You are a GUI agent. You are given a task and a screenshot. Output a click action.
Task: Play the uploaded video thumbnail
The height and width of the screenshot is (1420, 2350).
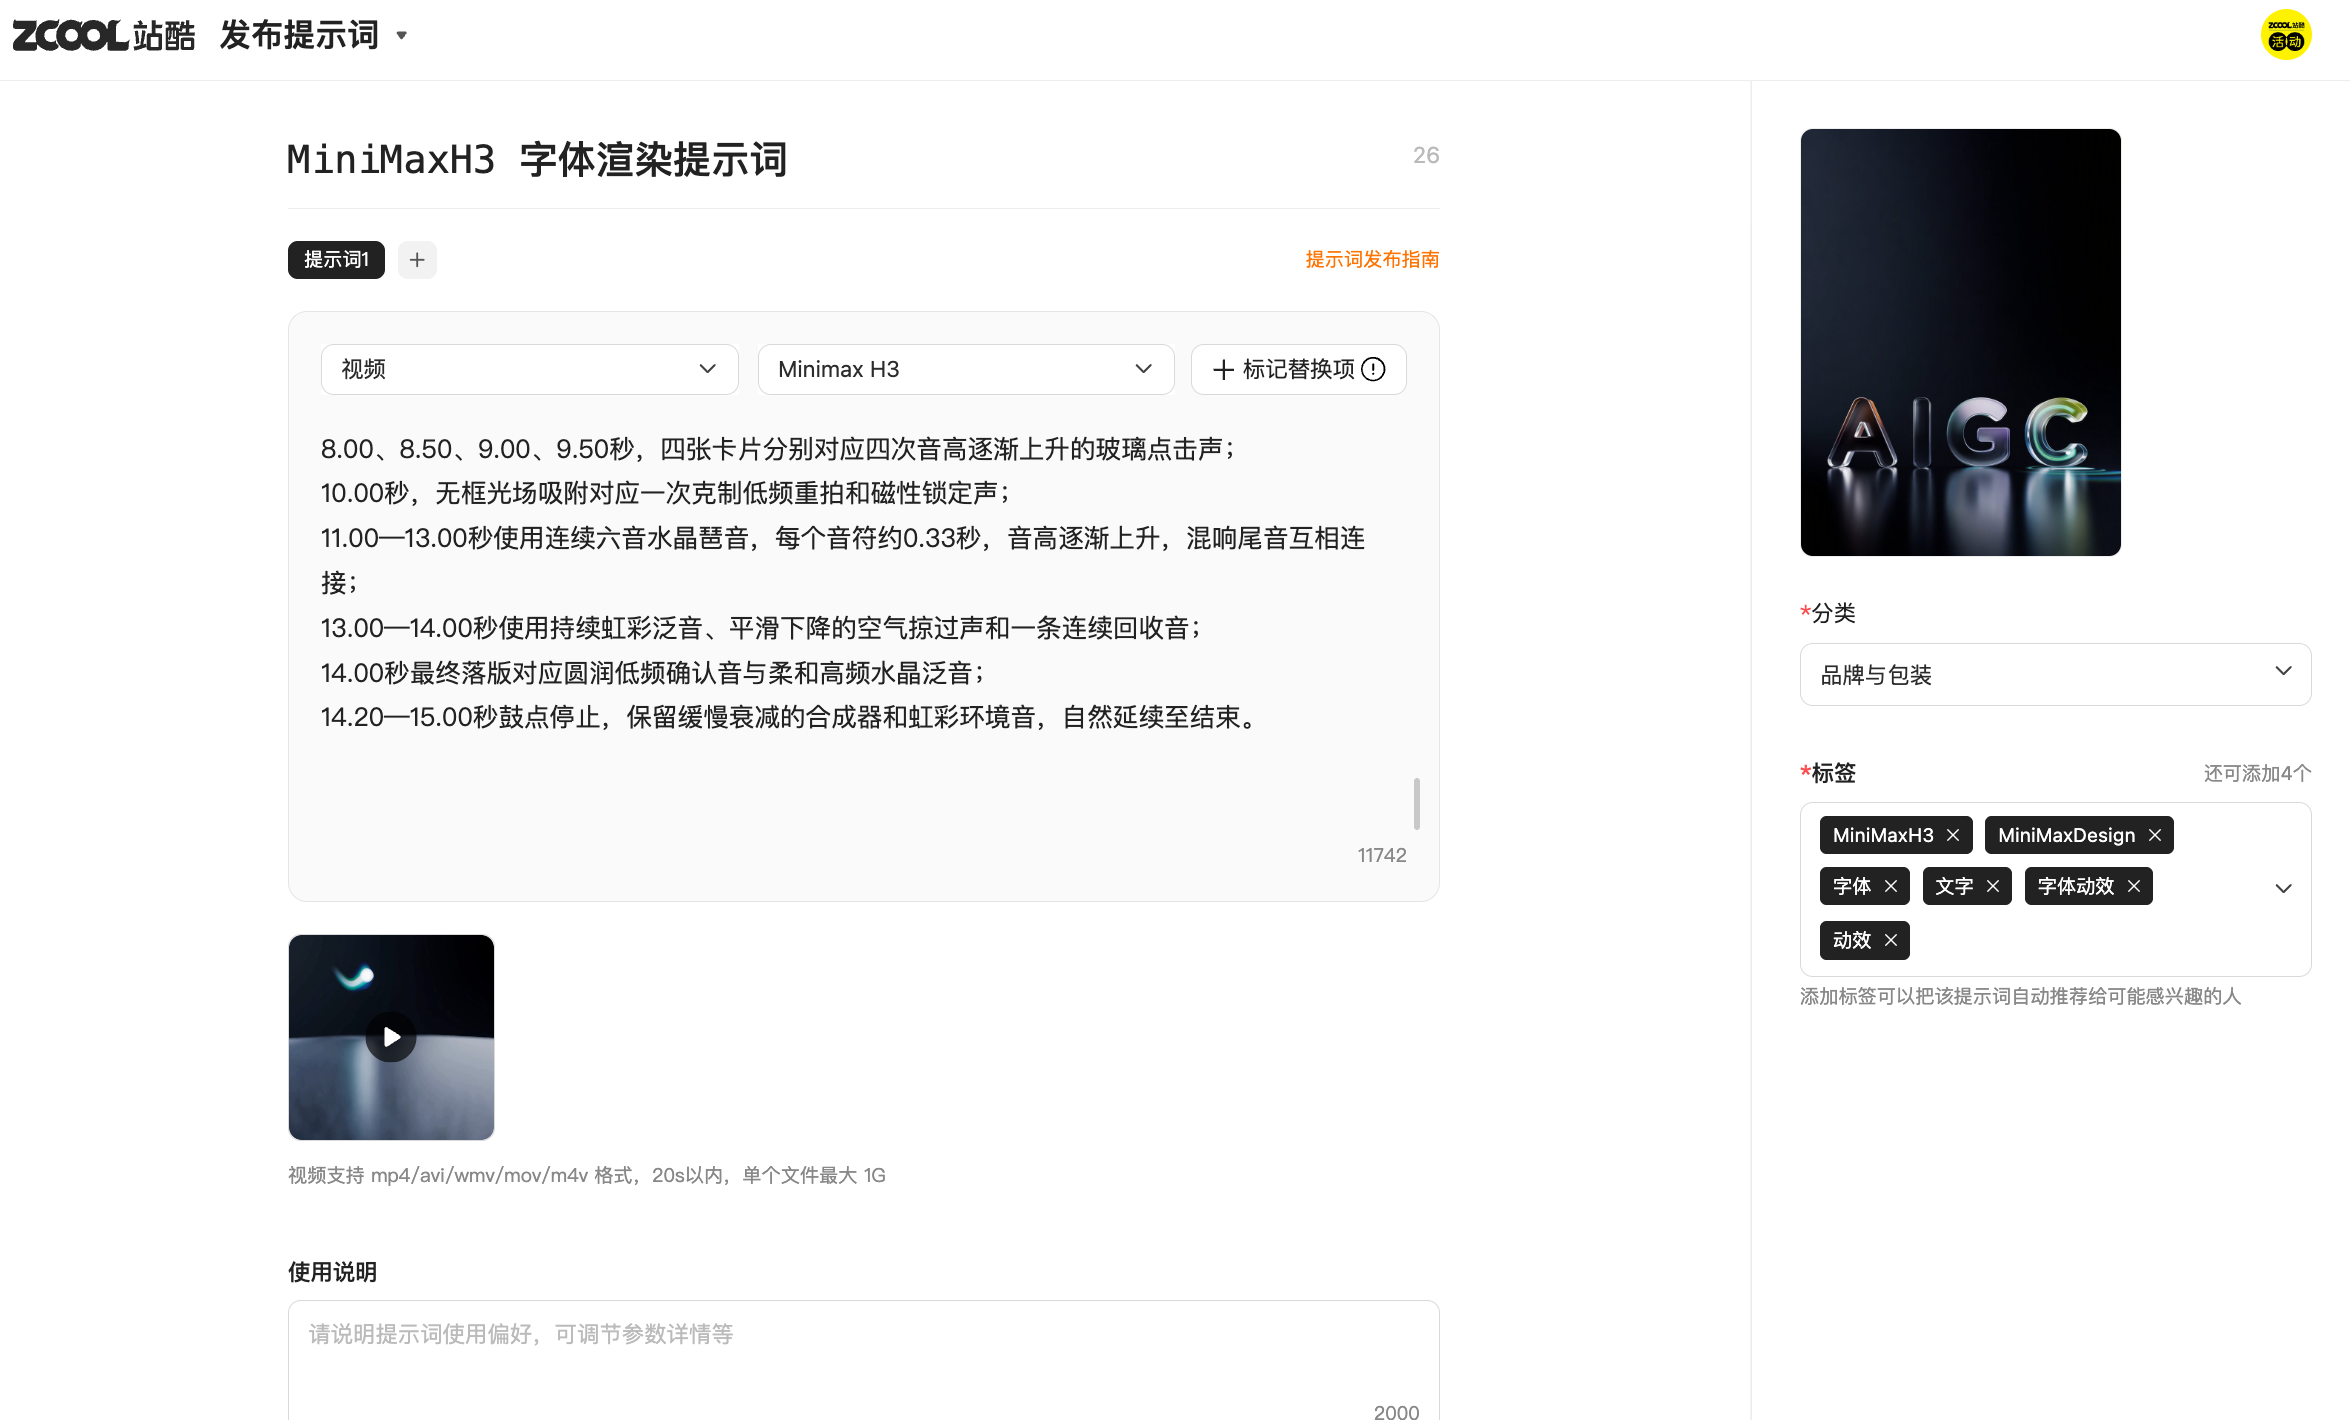click(391, 1037)
